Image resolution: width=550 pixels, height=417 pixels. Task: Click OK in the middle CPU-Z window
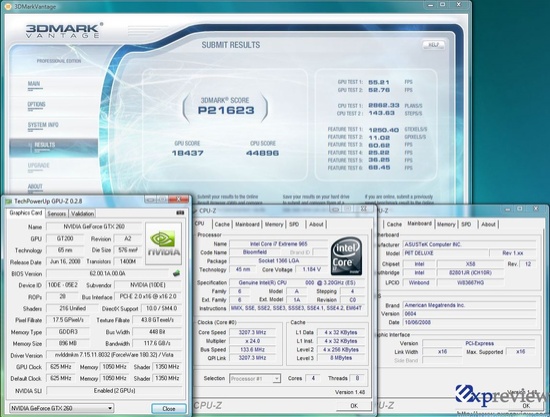[354, 405]
